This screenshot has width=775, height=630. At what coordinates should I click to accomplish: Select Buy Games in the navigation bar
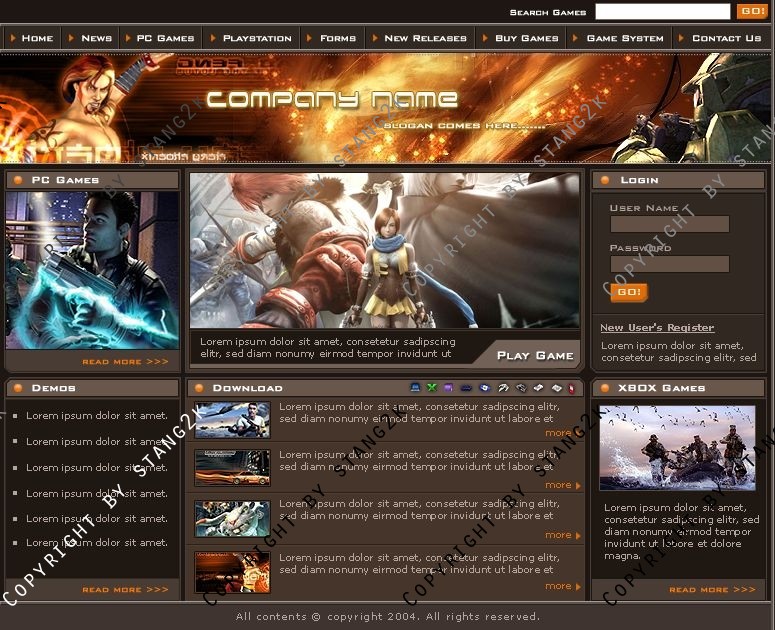click(x=526, y=38)
